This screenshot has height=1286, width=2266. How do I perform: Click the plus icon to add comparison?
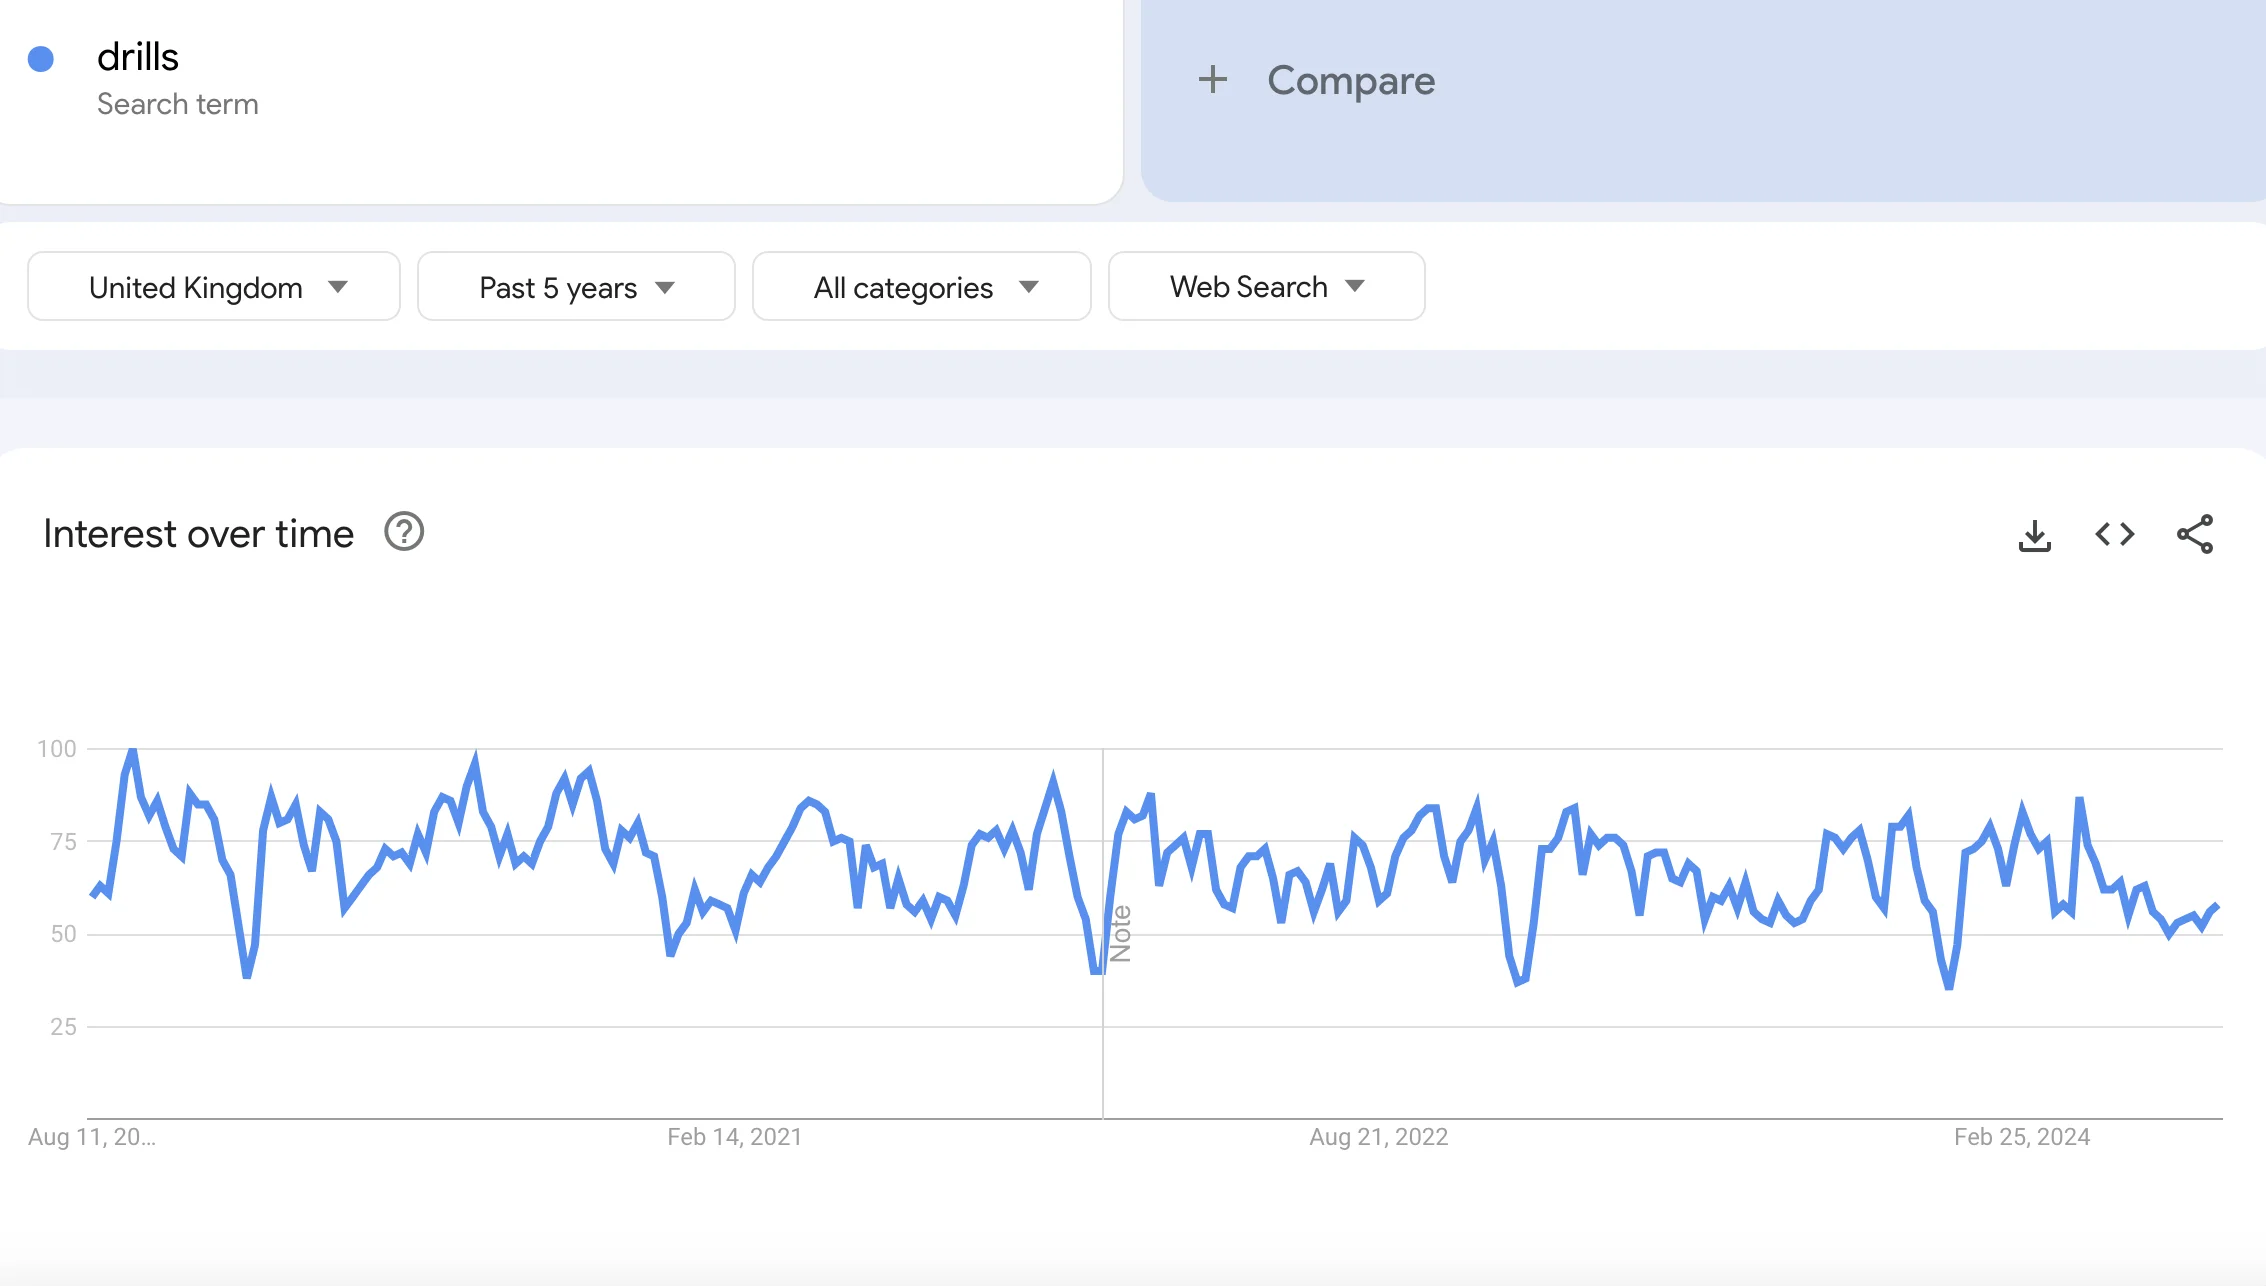[1212, 79]
